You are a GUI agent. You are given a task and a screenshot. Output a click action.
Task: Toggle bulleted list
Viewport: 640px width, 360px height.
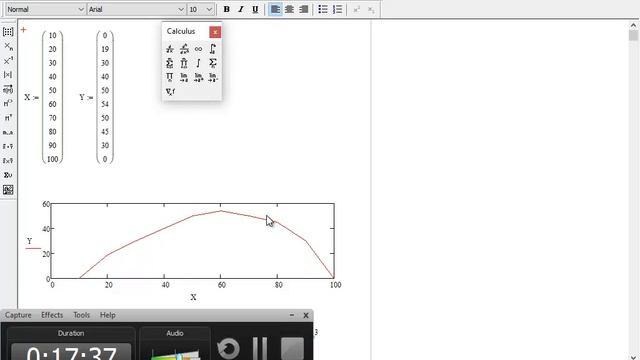point(323,9)
